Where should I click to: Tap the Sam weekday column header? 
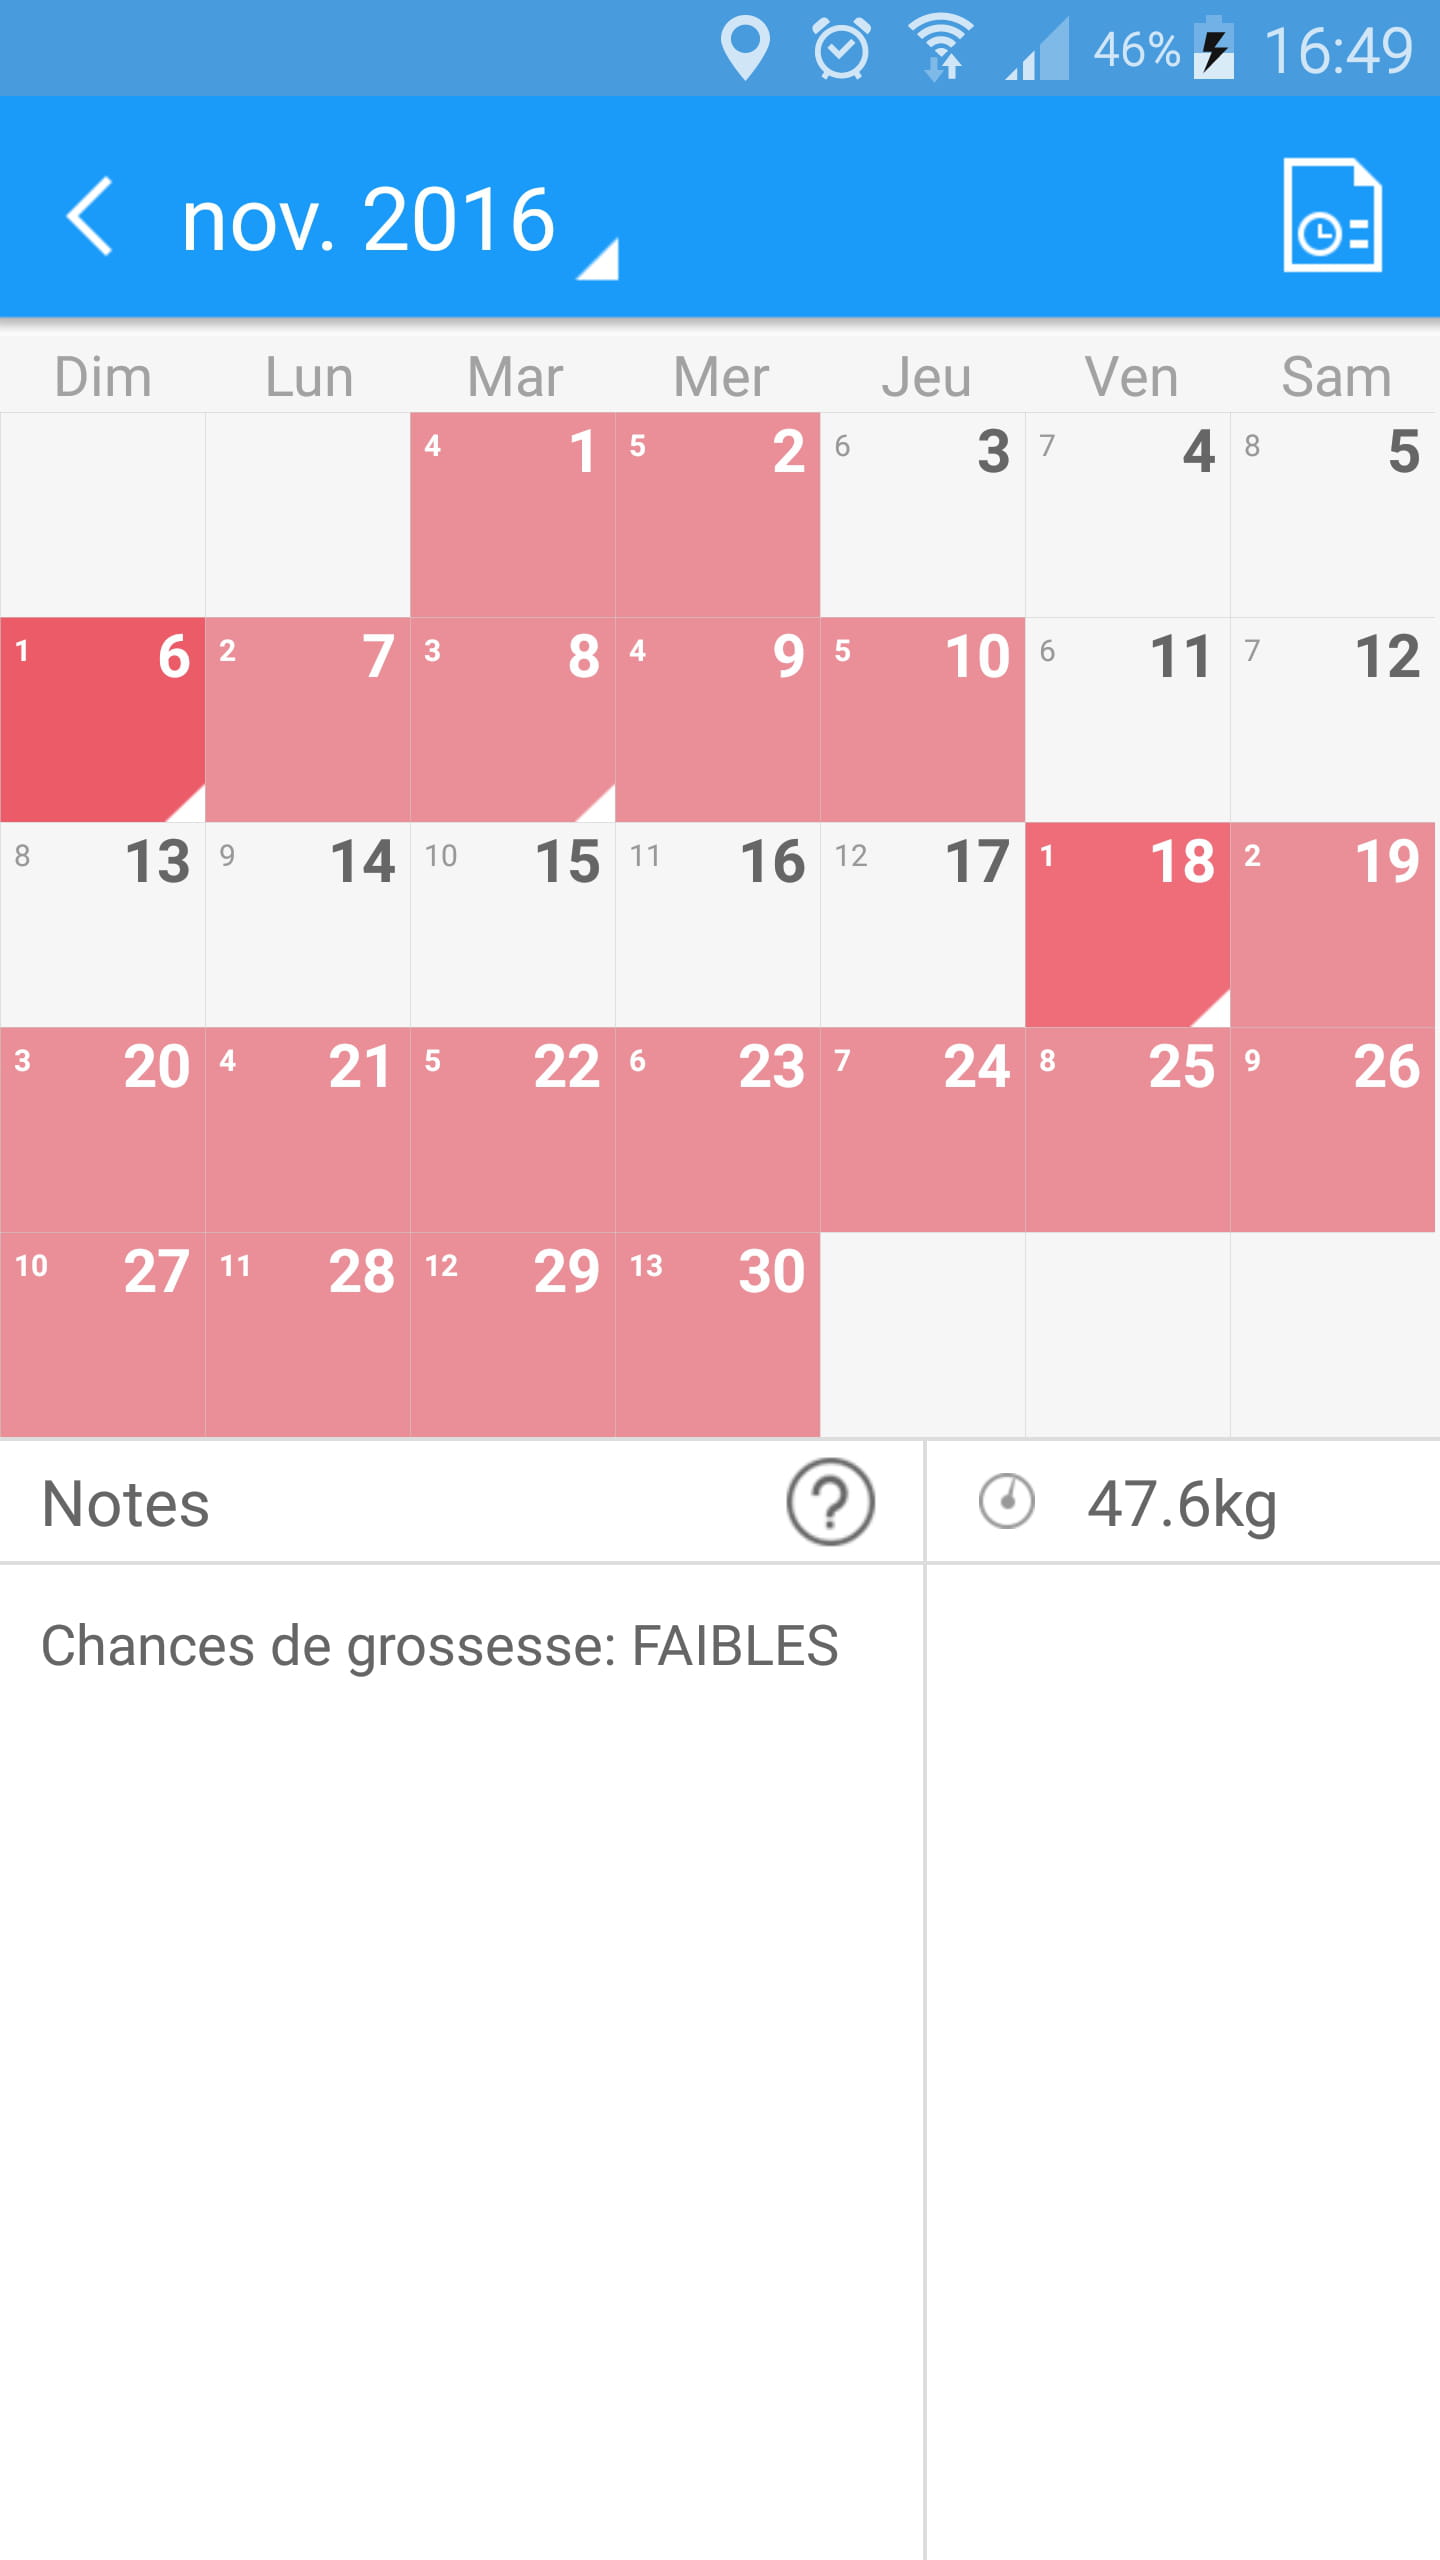(1336, 377)
